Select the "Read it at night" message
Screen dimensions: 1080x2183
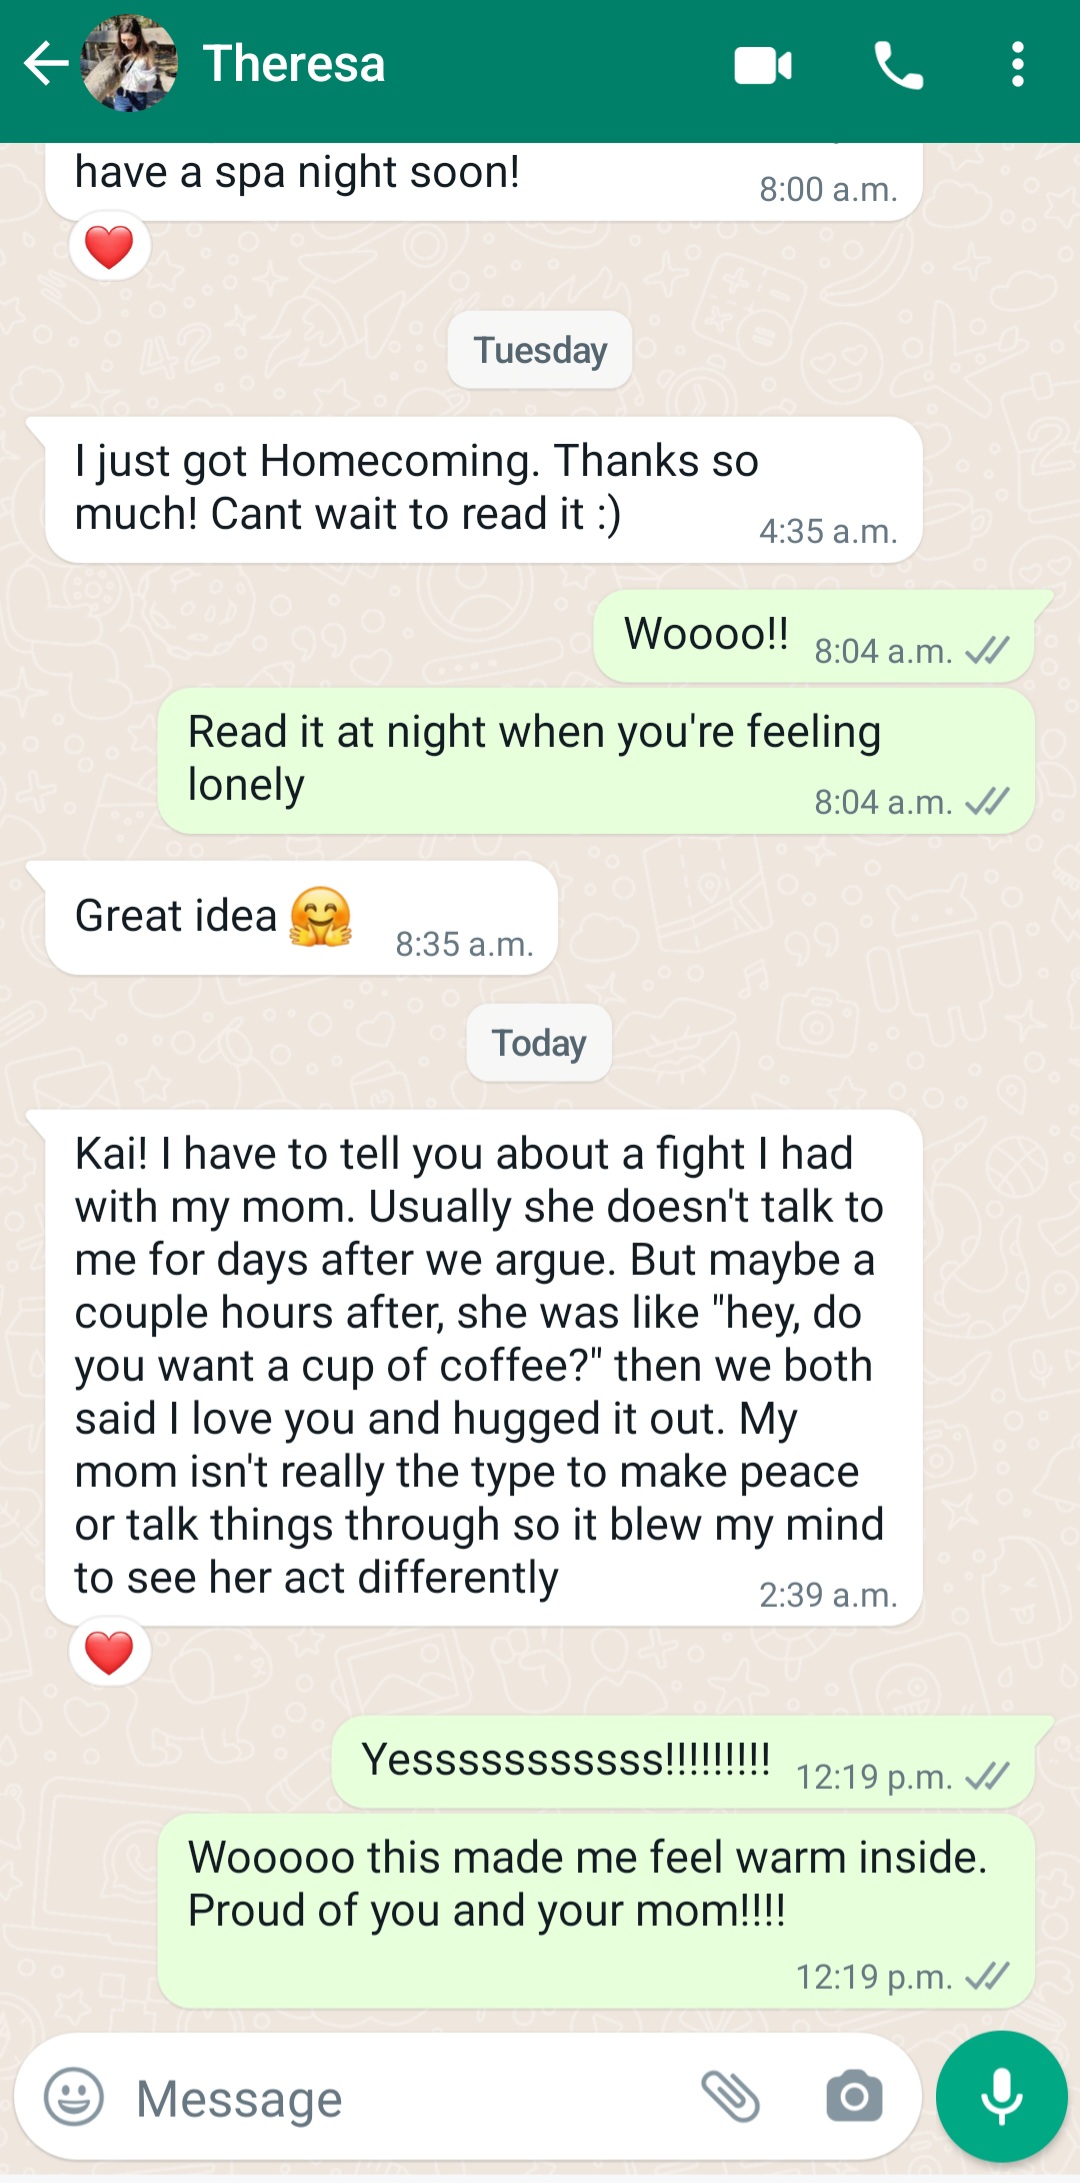tap(596, 761)
